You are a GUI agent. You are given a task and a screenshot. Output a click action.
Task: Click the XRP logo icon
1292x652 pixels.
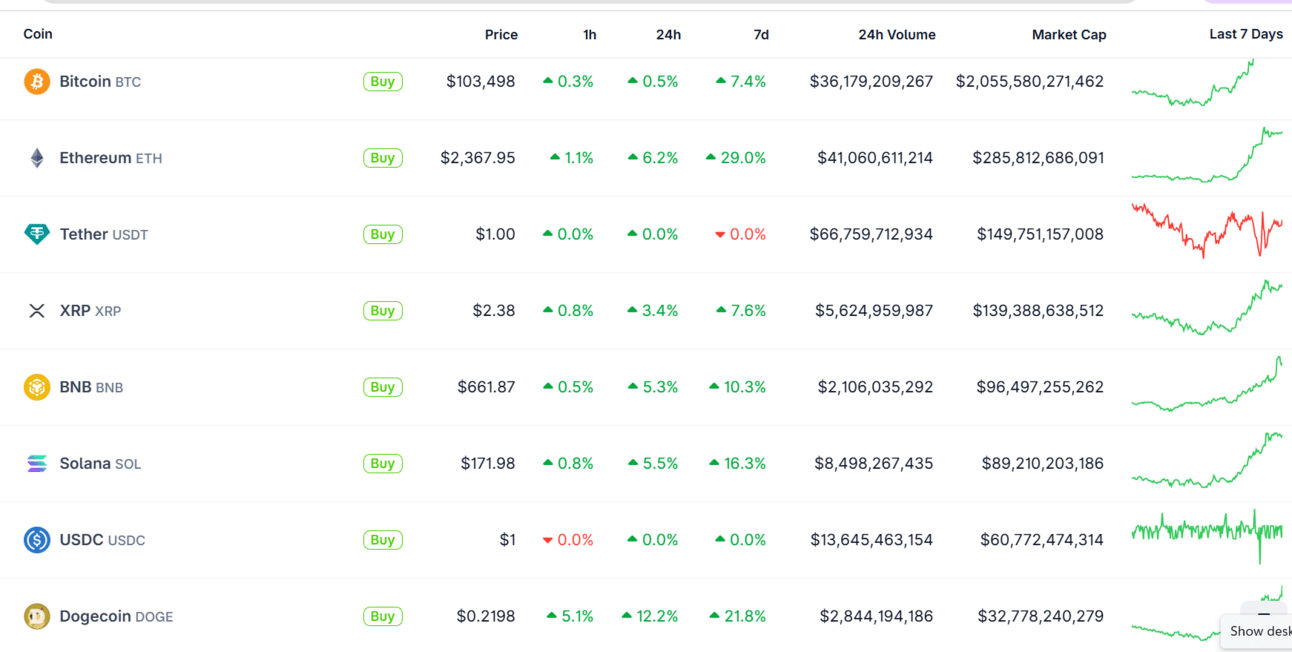point(37,311)
